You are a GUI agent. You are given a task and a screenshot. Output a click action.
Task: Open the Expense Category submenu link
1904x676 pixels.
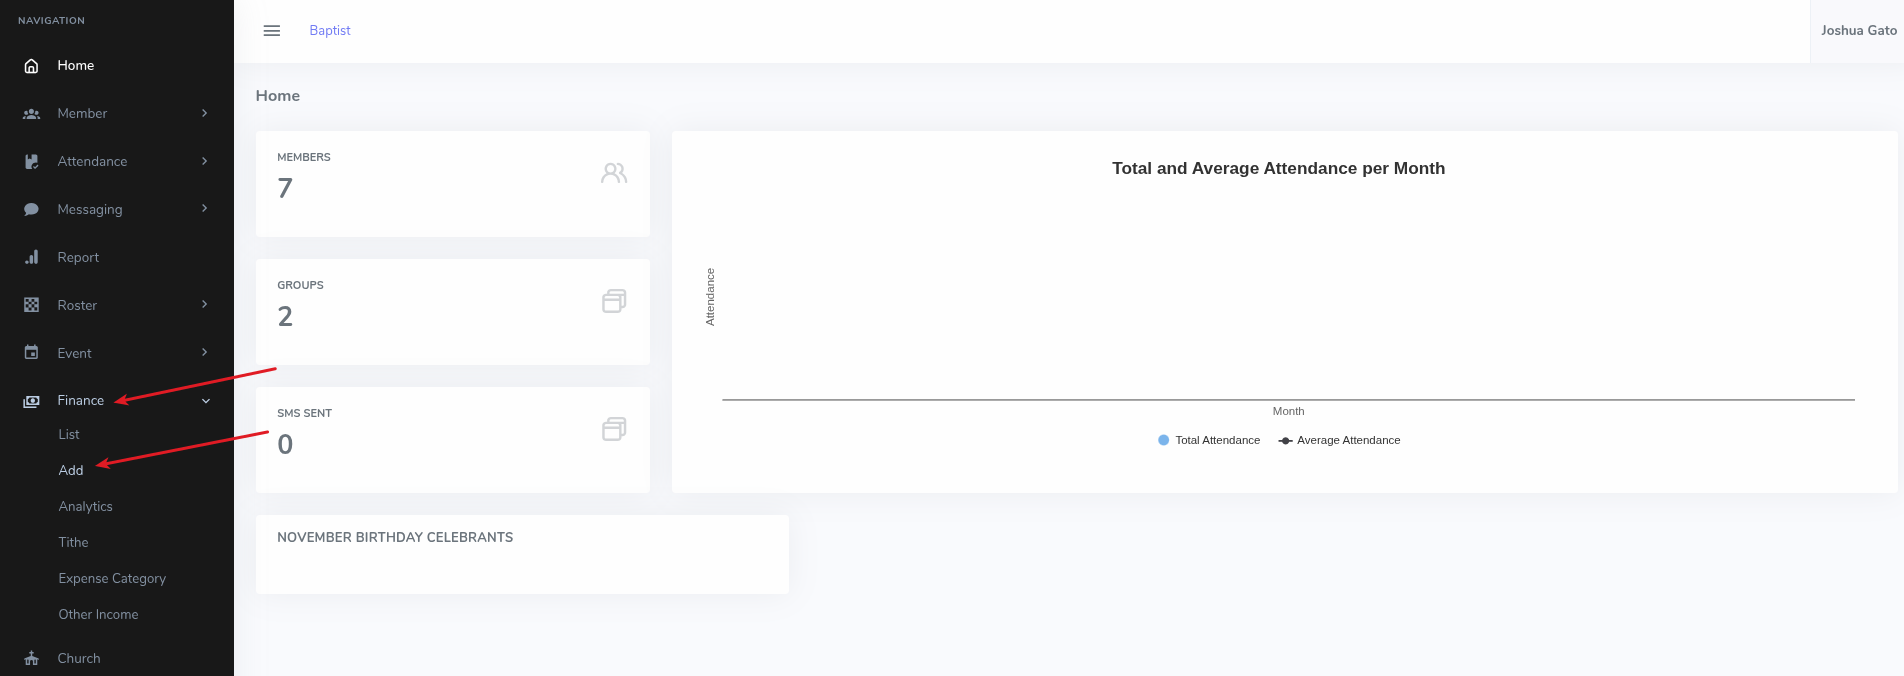(x=112, y=579)
